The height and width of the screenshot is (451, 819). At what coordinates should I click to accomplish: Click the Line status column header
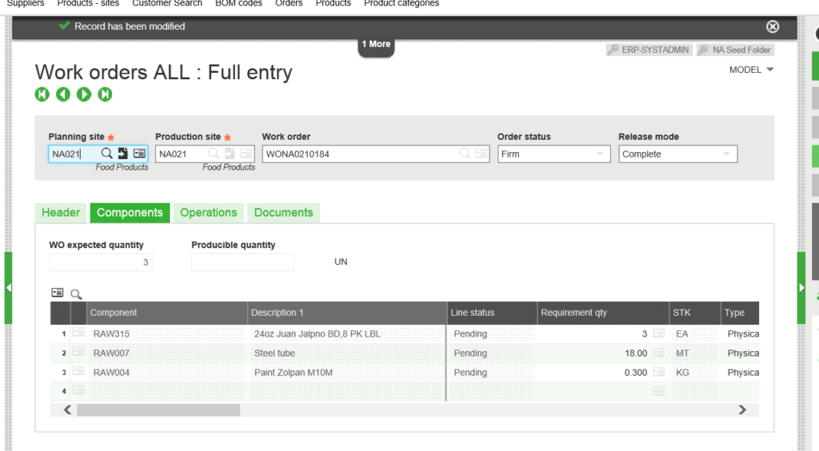[492, 313]
